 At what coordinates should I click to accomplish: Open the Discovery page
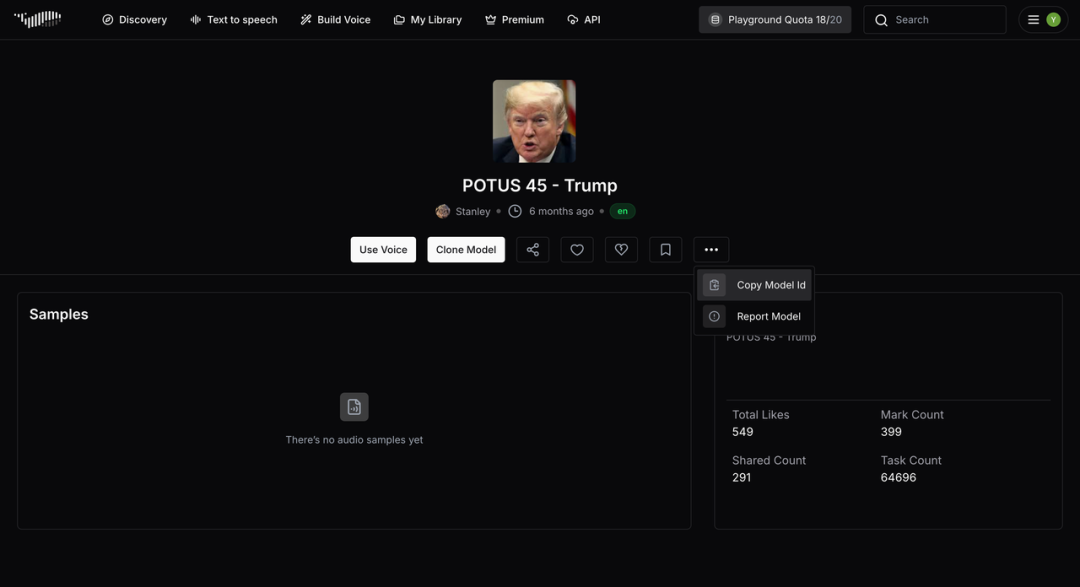135,20
